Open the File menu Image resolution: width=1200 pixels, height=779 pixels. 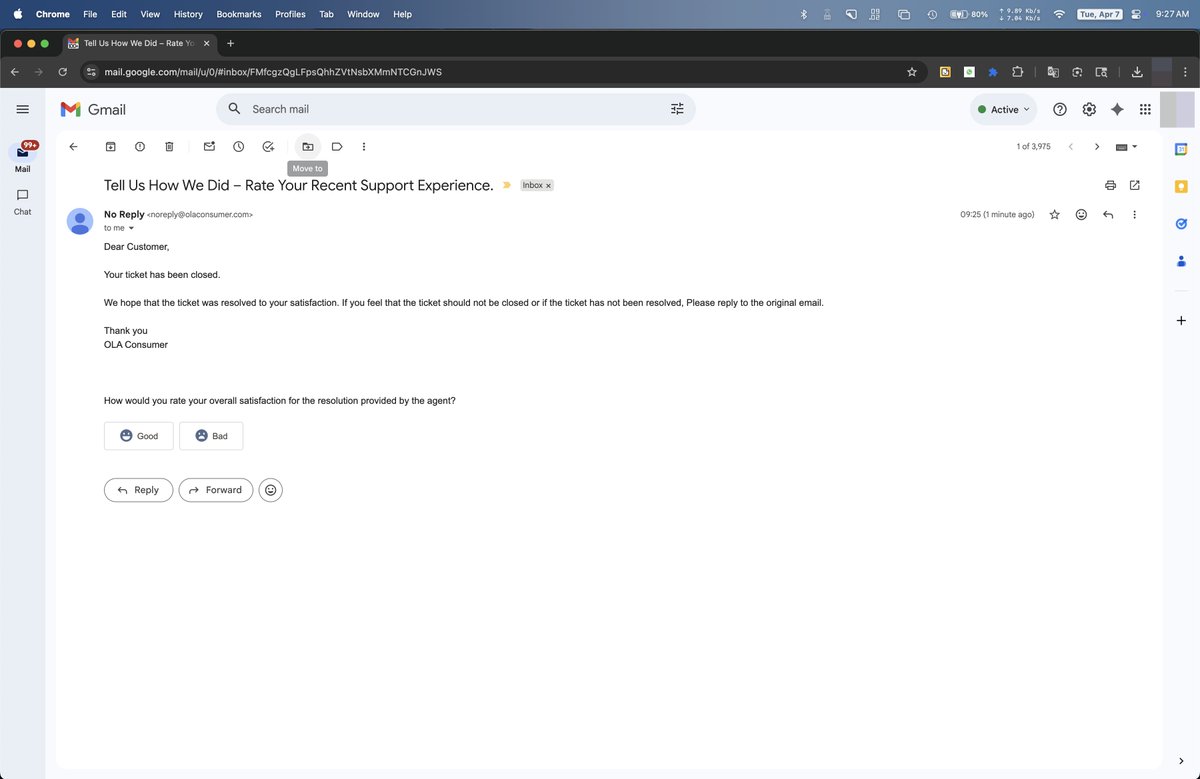coord(91,14)
